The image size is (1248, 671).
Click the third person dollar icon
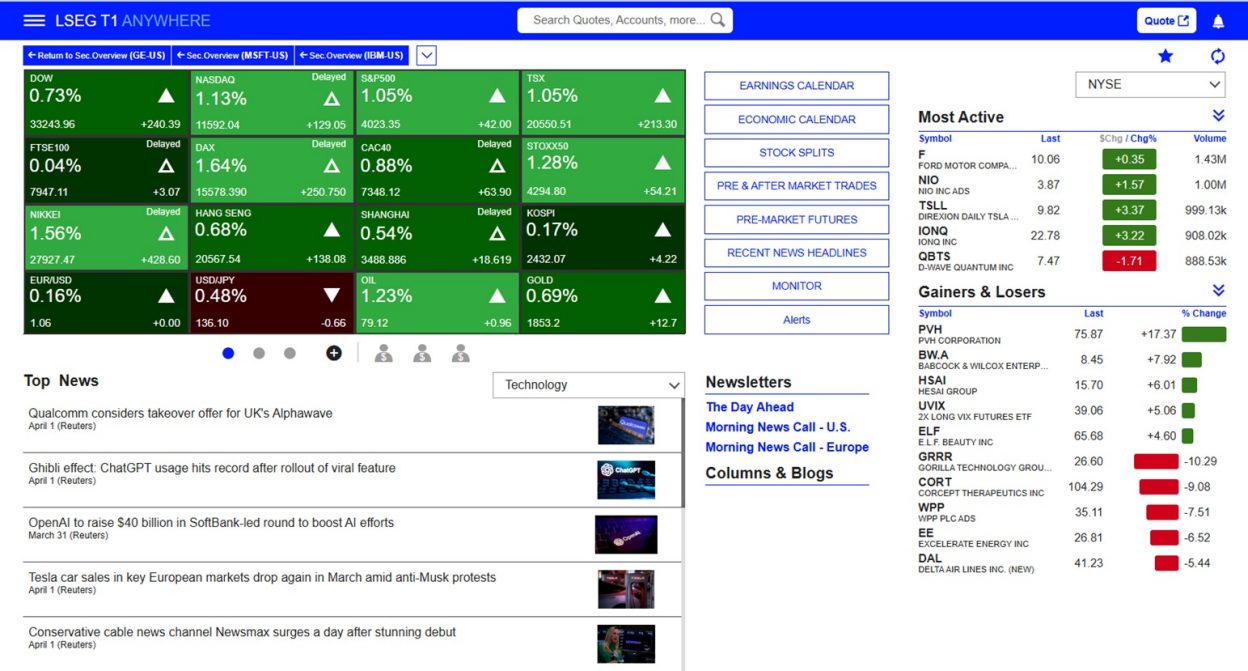tap(460, 353)
